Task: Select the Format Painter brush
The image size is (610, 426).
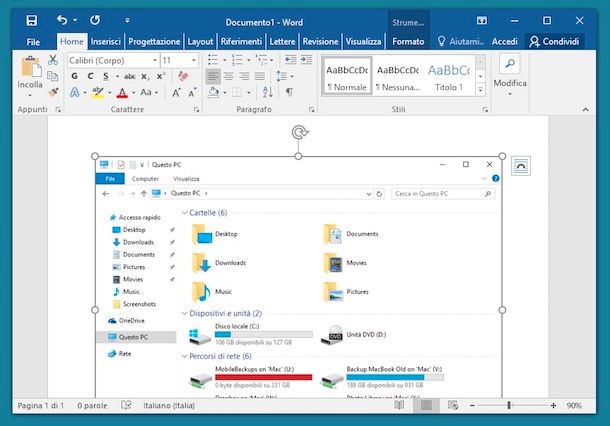Action: [53, 92]
